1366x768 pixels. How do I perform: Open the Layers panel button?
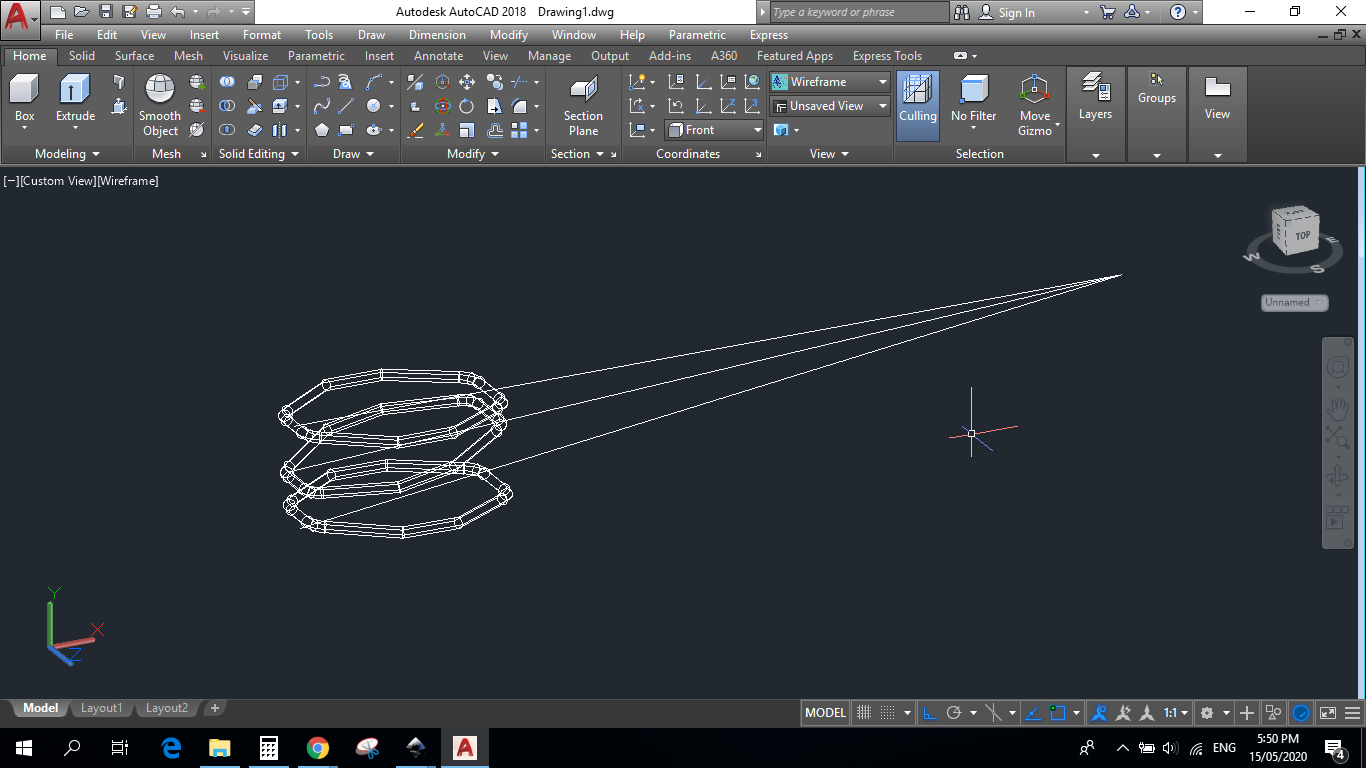pos(1095,98)
